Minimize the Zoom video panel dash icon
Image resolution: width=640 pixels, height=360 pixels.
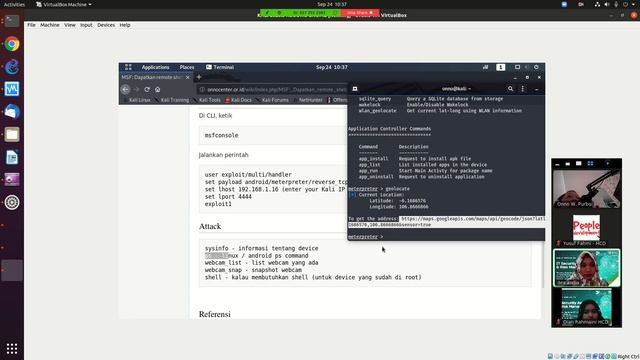(x=557, y=164)
